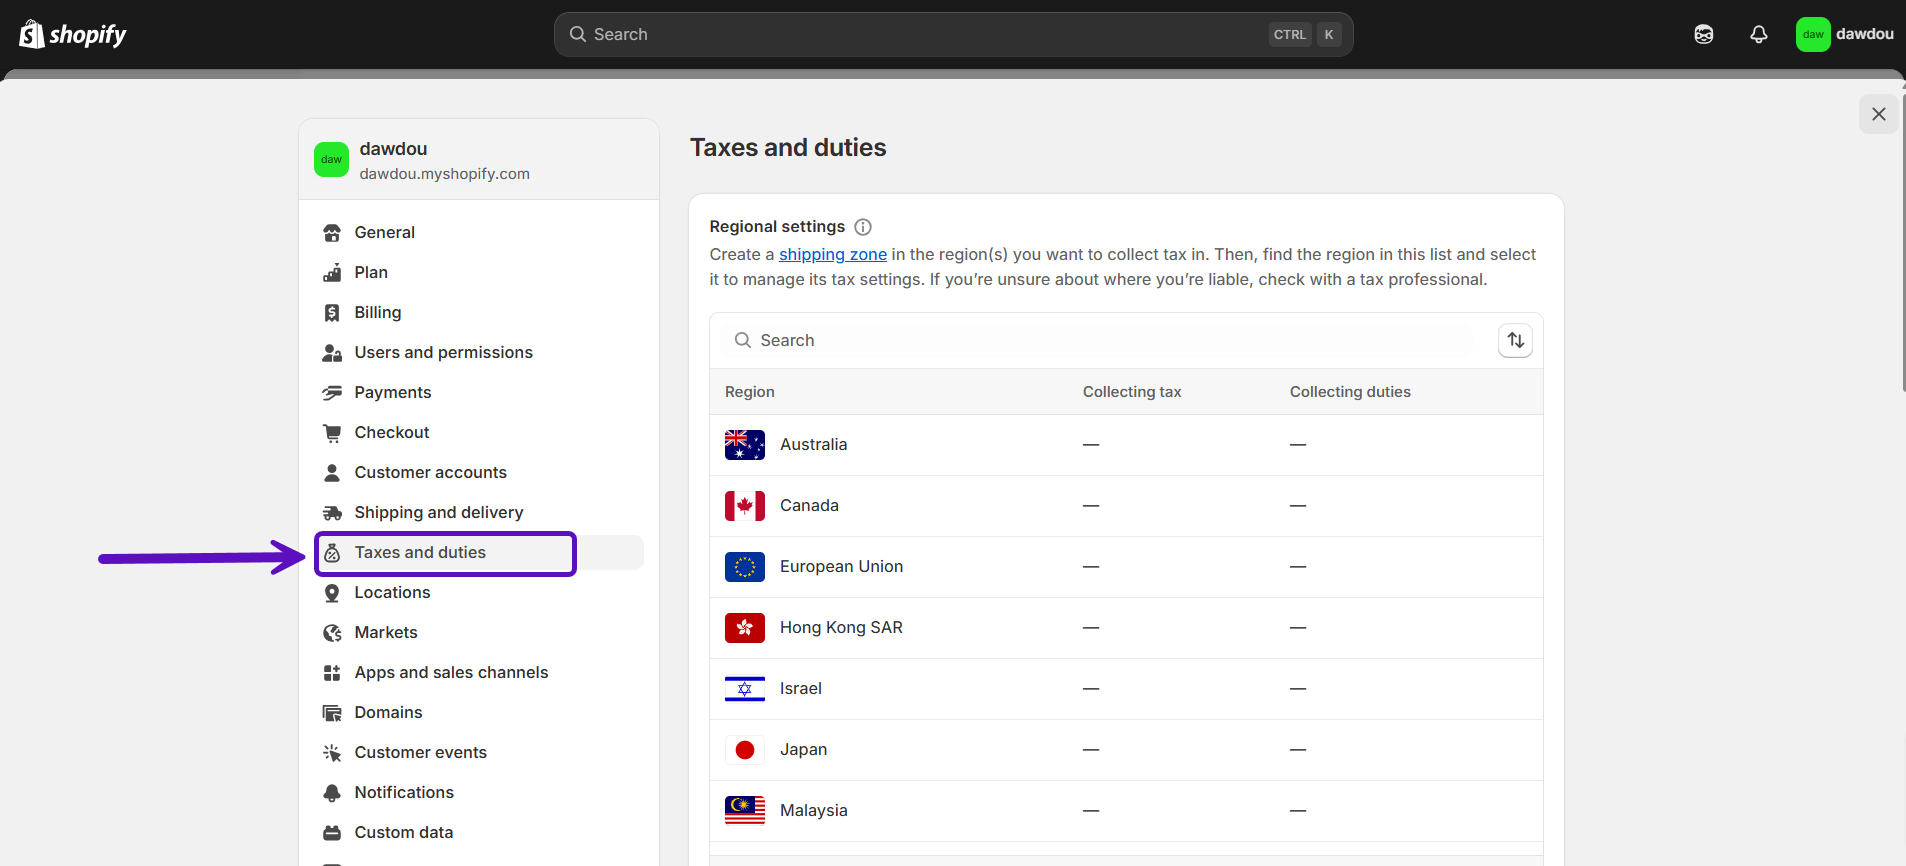
Task: Open the dawdou account menu
Action: (1844, 35)
